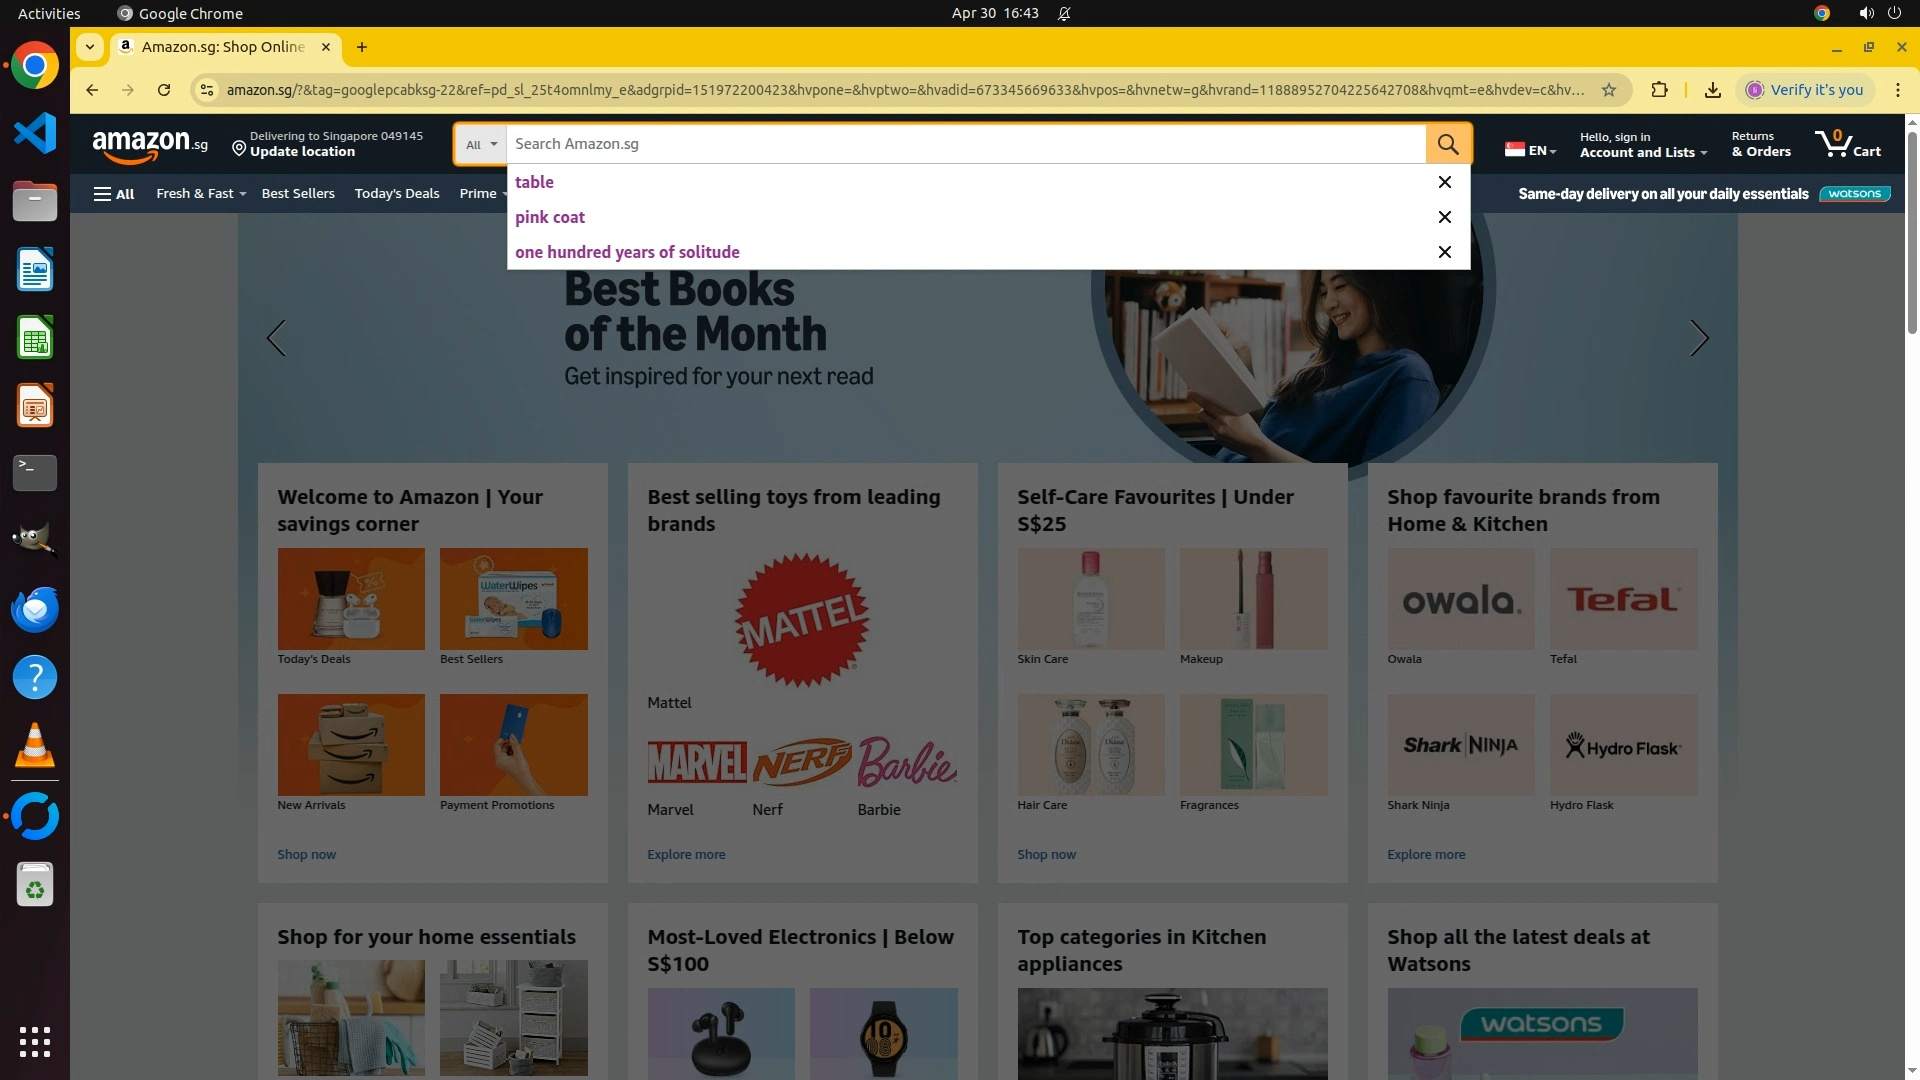
Task: Show next carousel banner arrow
Action: pyautogui.click(x=1698, y=338)
